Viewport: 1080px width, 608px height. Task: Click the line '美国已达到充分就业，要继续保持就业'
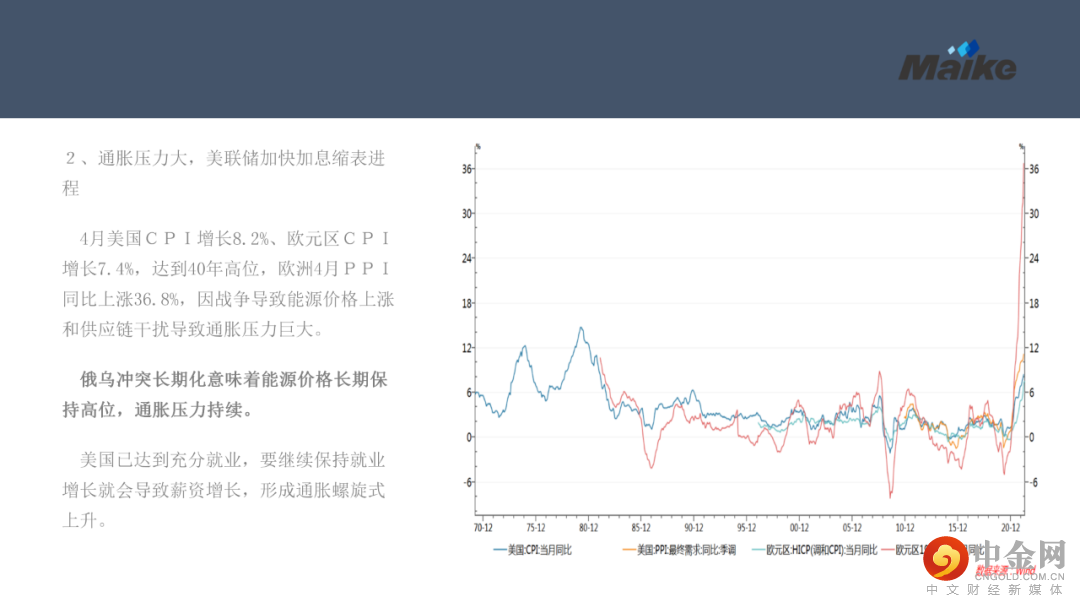pos(232,460)
